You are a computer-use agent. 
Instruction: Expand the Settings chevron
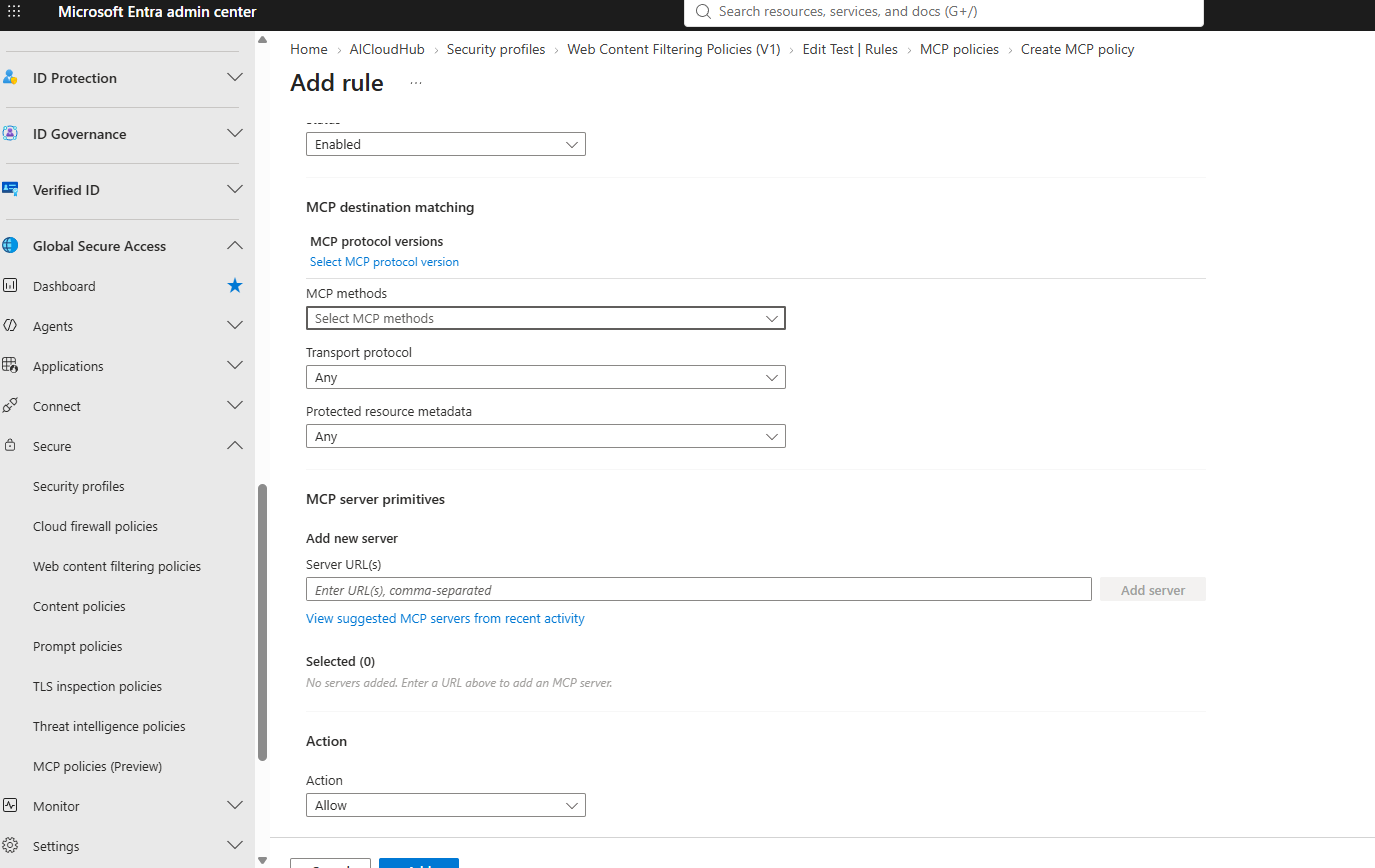(x=235, y=846)
